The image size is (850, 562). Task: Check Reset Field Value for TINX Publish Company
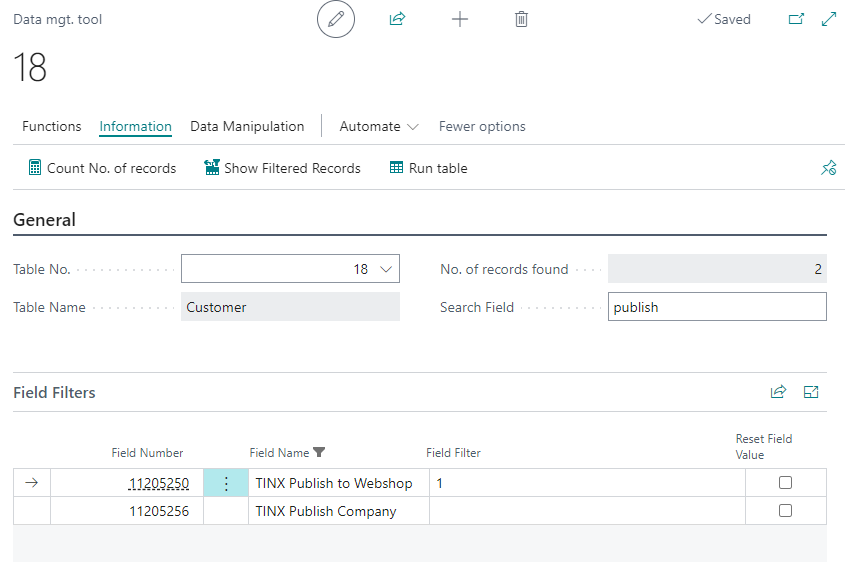(x=785, y=511)
